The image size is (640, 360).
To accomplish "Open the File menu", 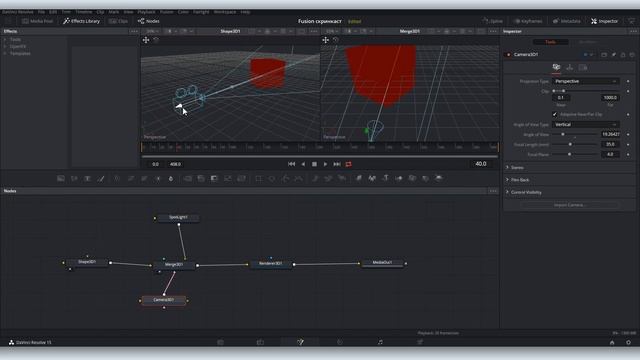I will 41,12.
